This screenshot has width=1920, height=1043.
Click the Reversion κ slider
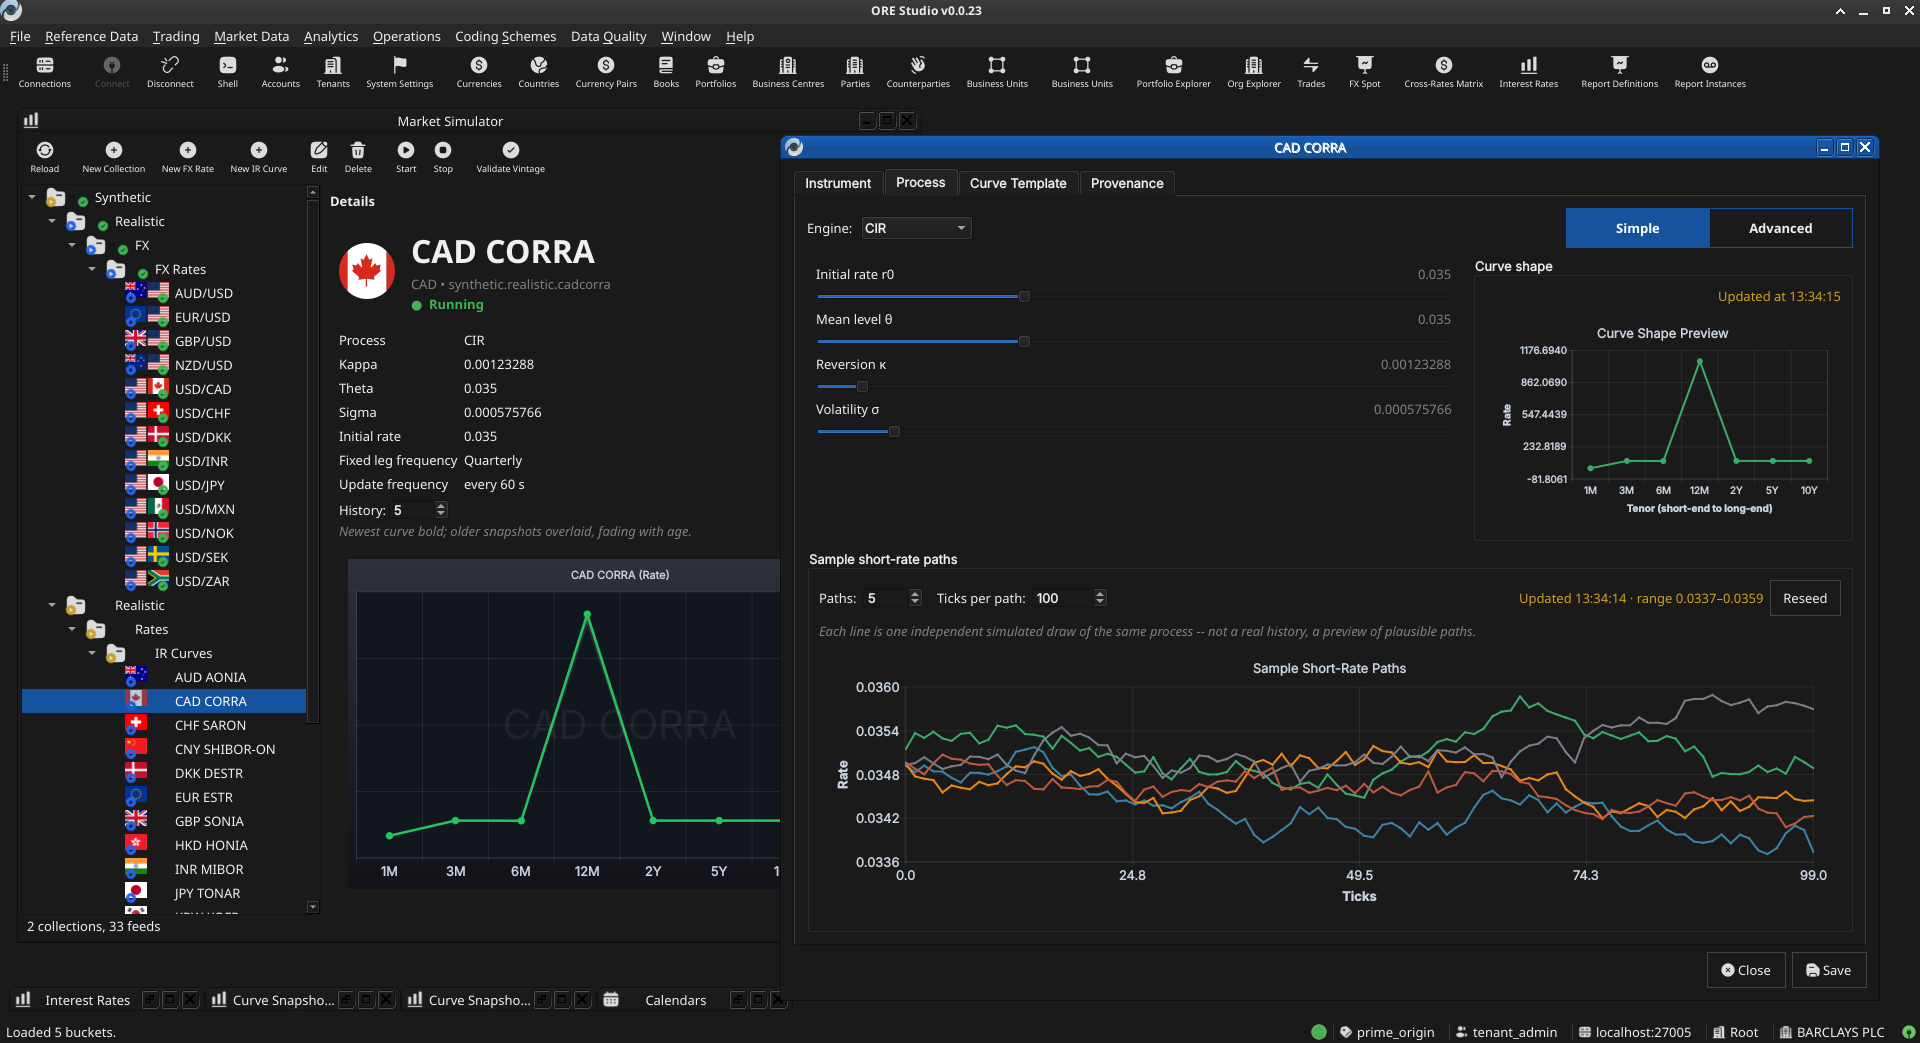click(x=1133, y=386)
